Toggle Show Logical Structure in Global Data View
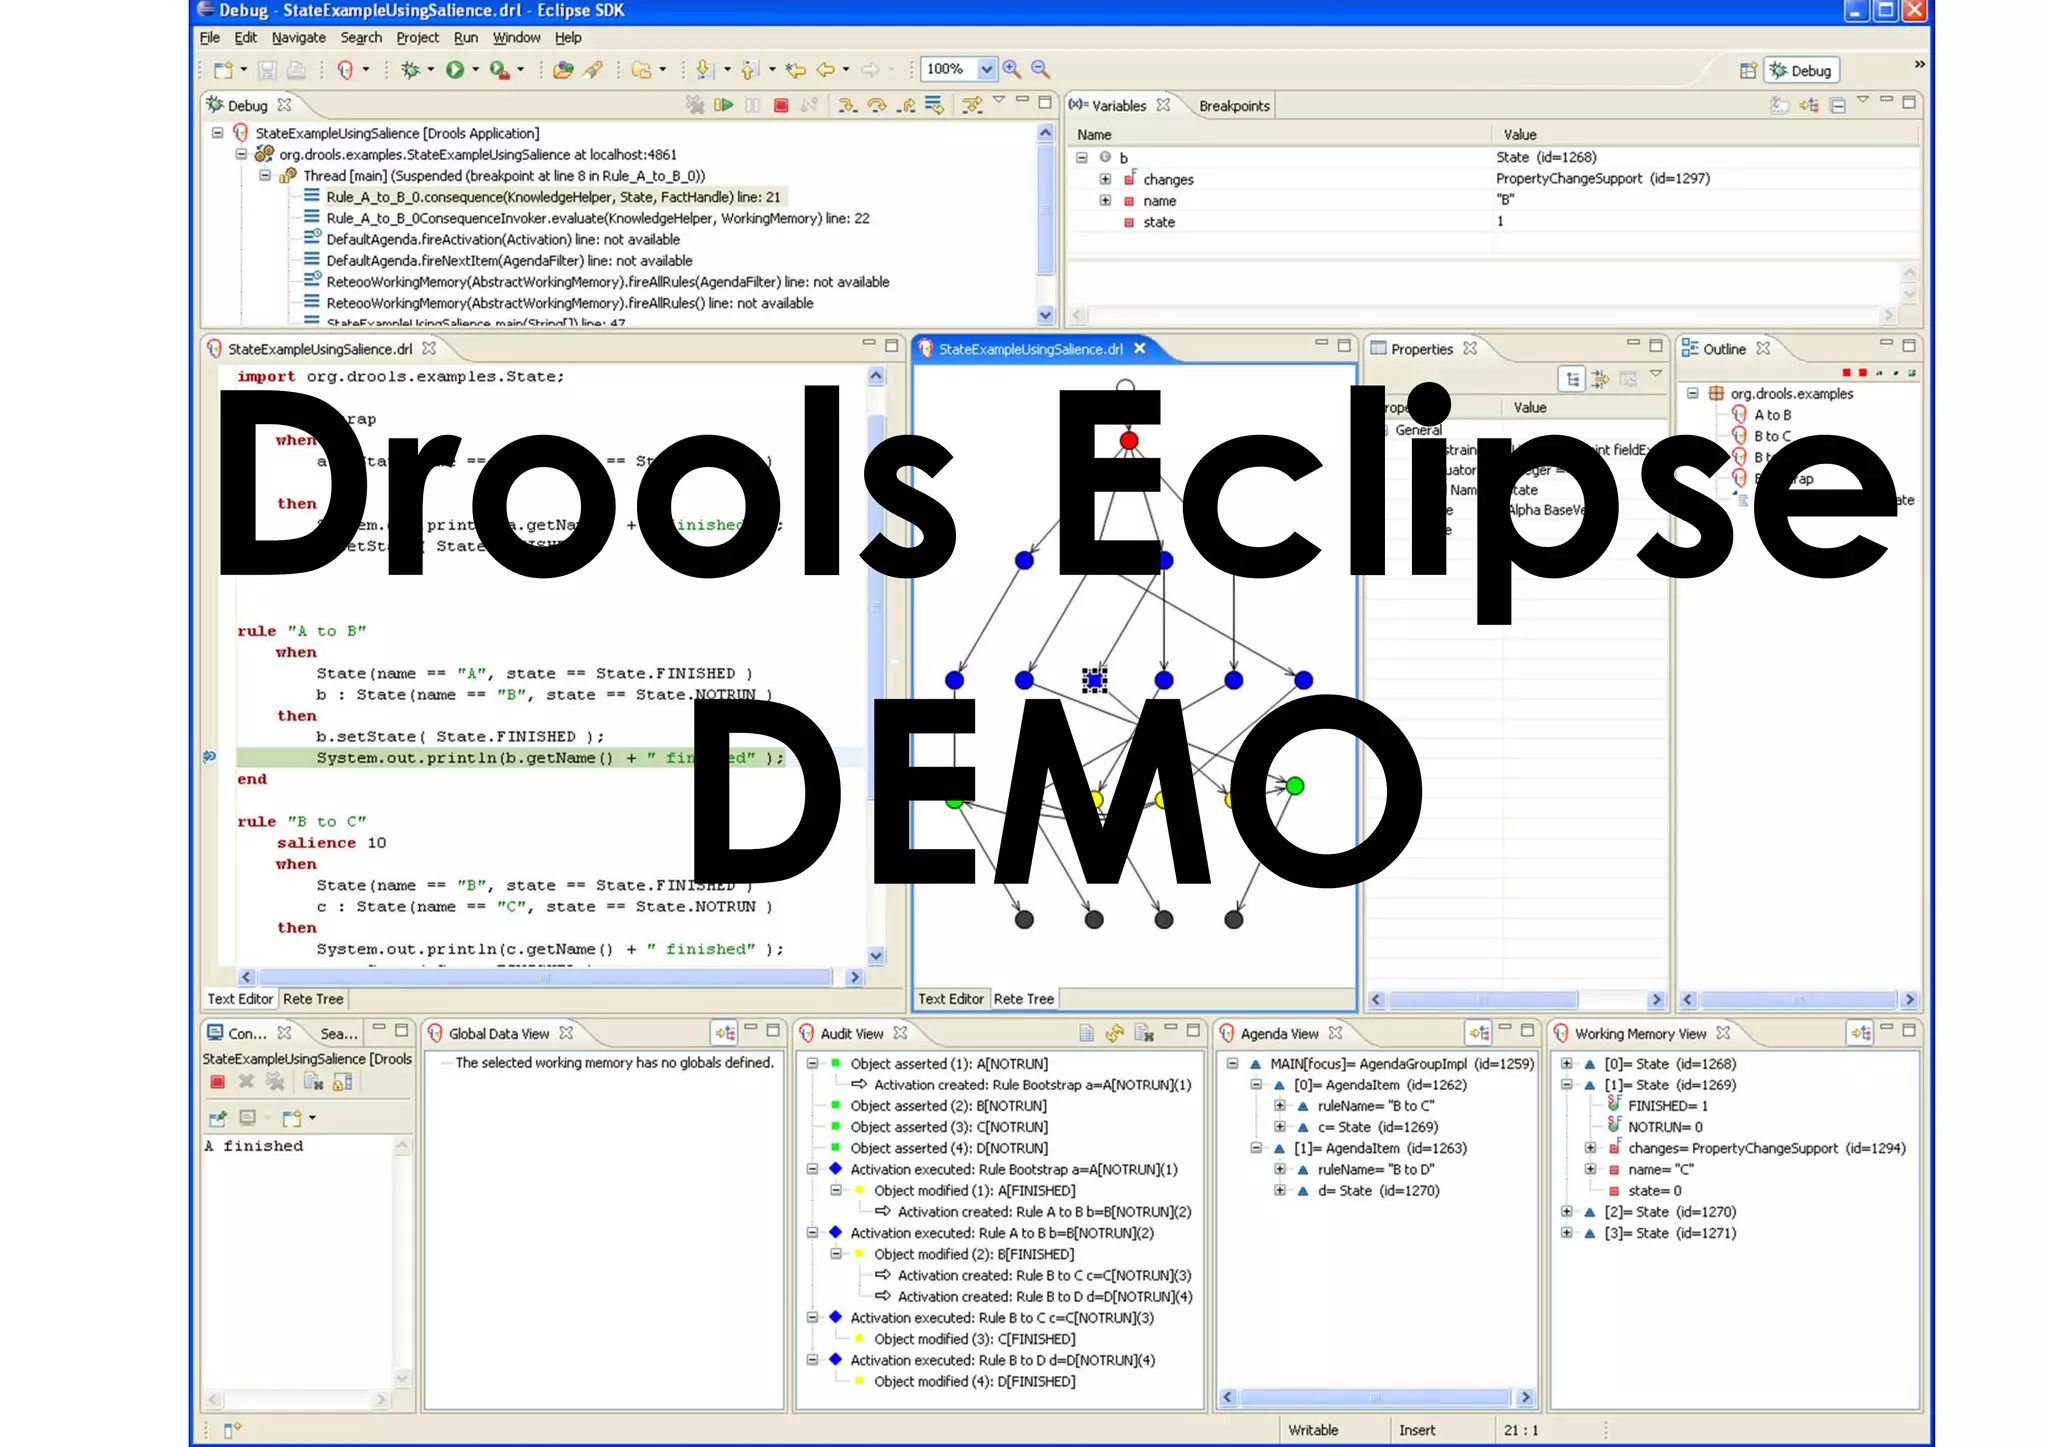This screenshot has width=2048, height=1447. pyautogui.click(x=725, y=1033)
